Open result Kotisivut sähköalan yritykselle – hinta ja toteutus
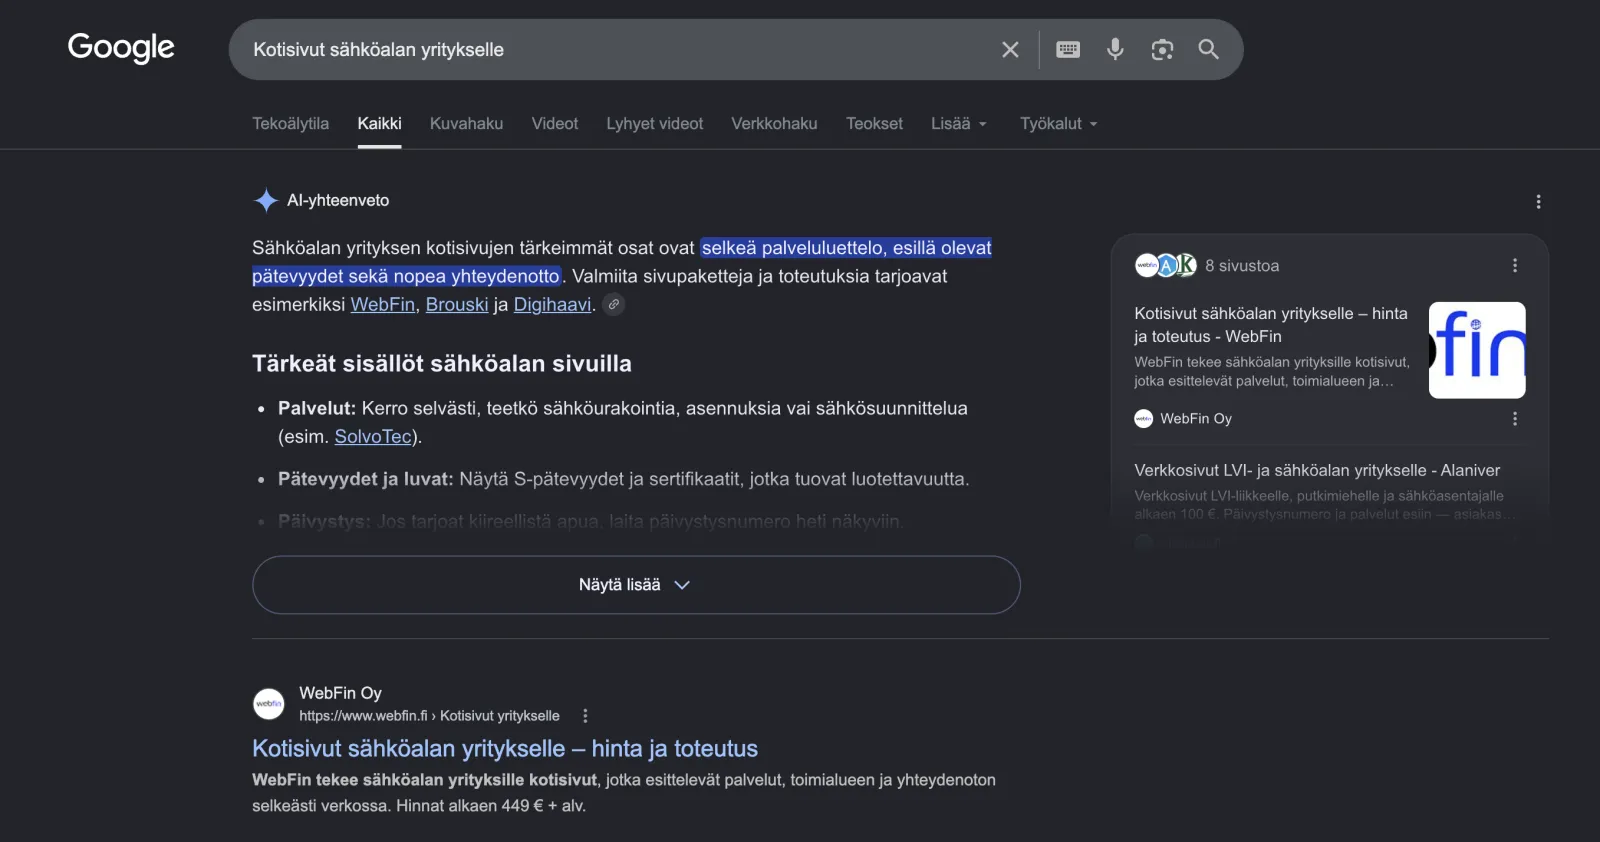The height and width of the screenshot is (842, 1600). [505, 748]
